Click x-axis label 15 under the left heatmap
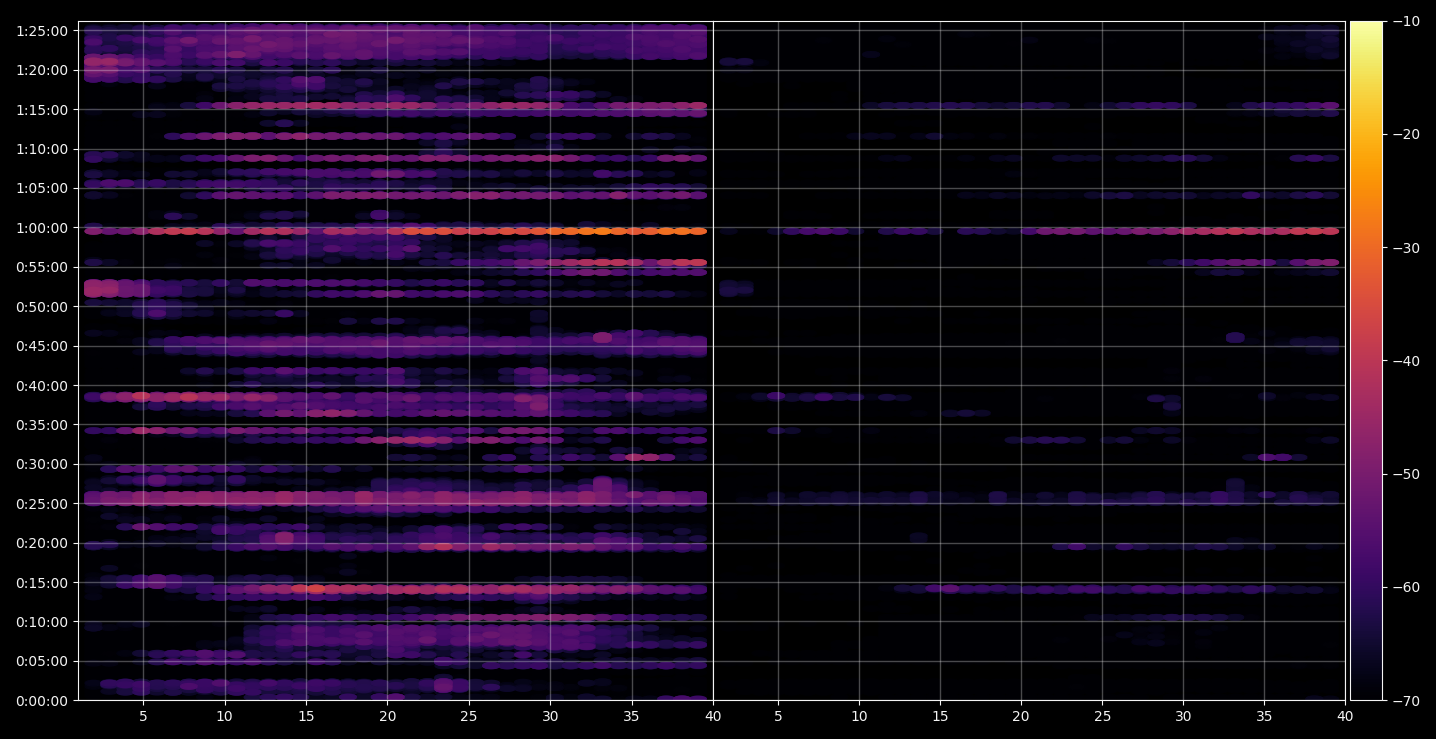The image size is (1436, 739). click(x=306, y=716)
